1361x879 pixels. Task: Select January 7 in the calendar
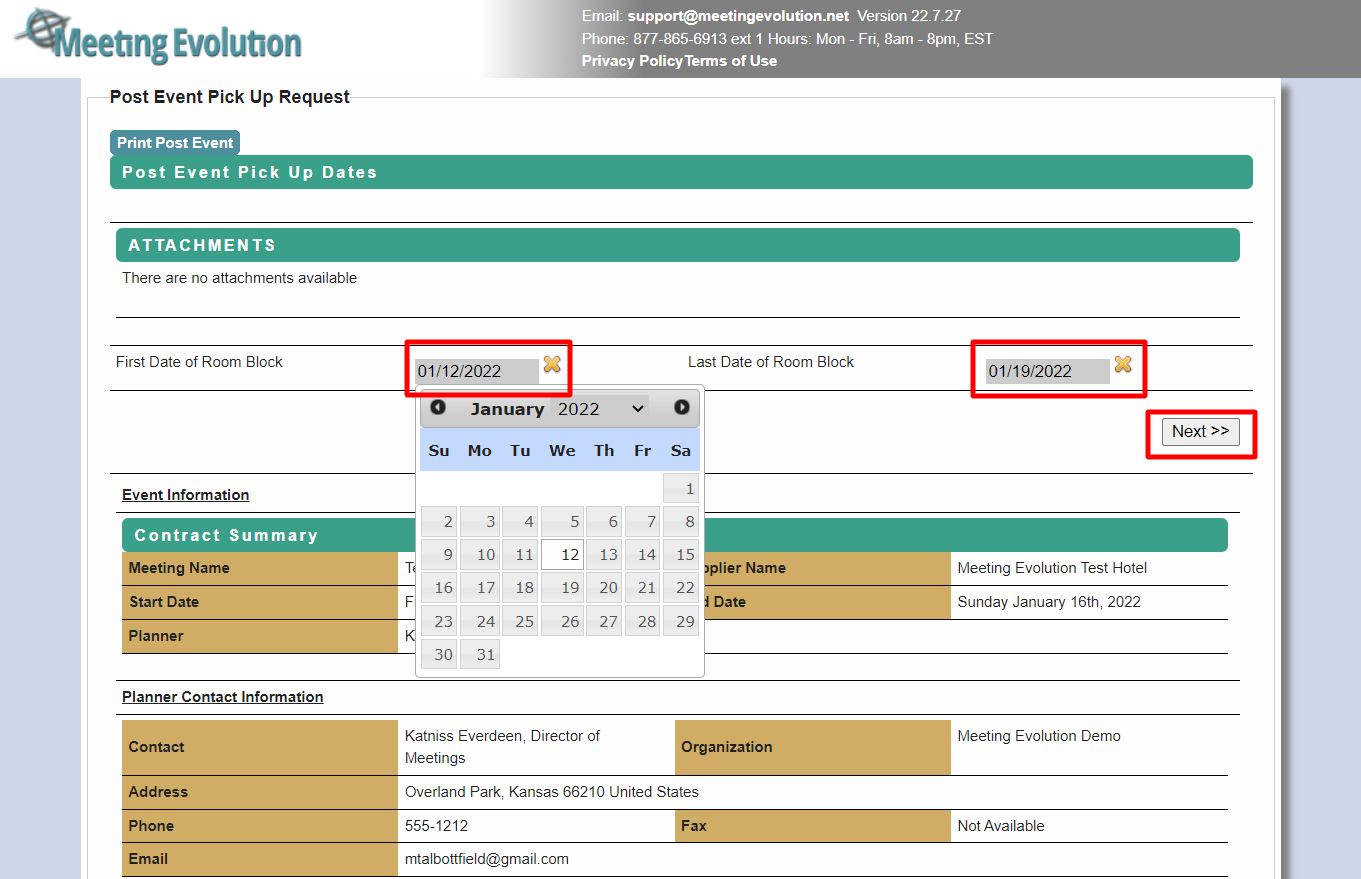click(x=643, y=522)
